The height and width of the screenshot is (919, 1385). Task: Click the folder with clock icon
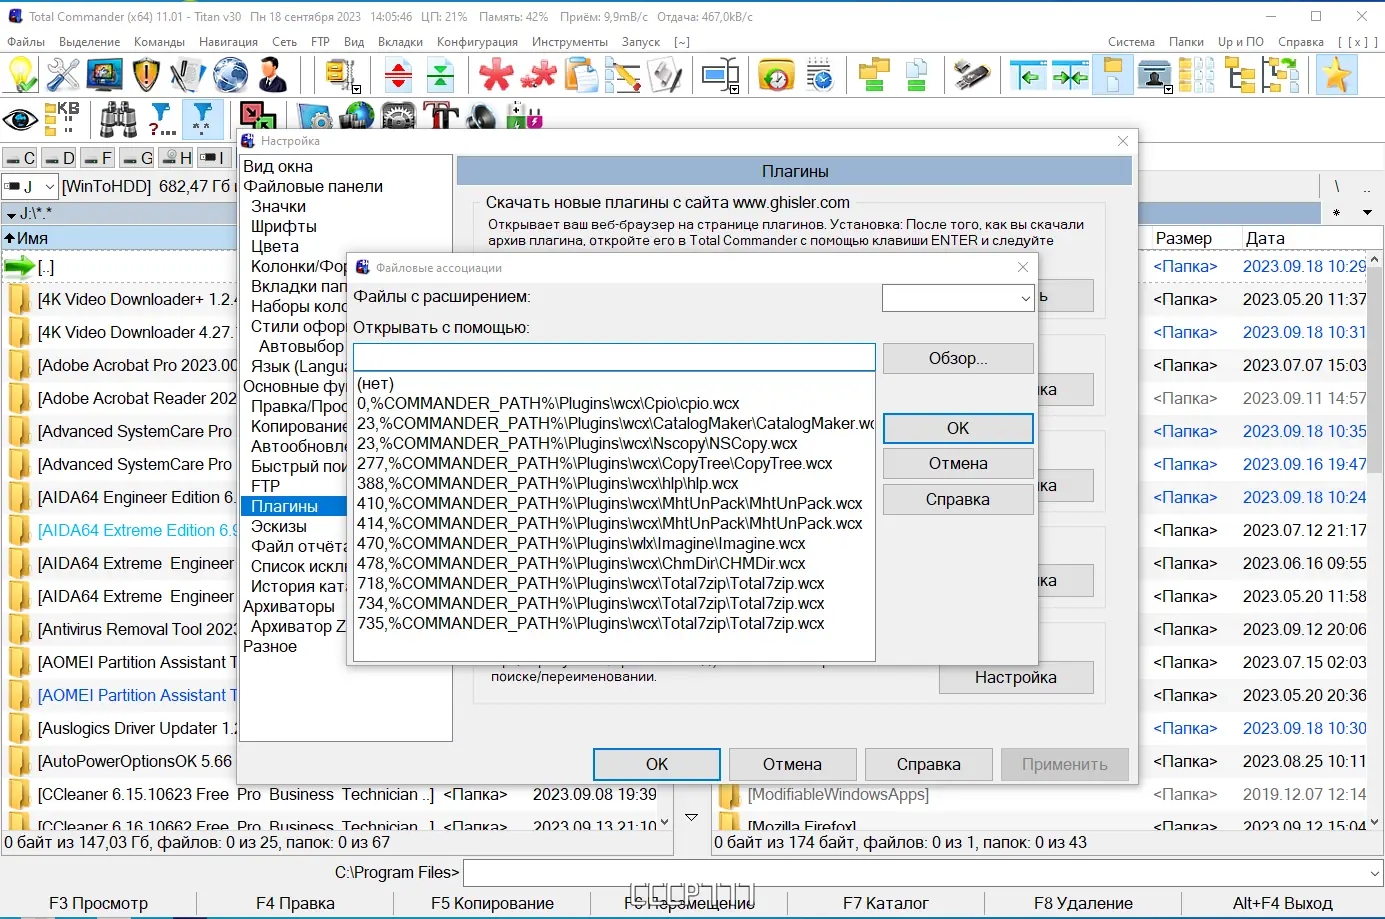pyautogui.click(x=776, y=75)
